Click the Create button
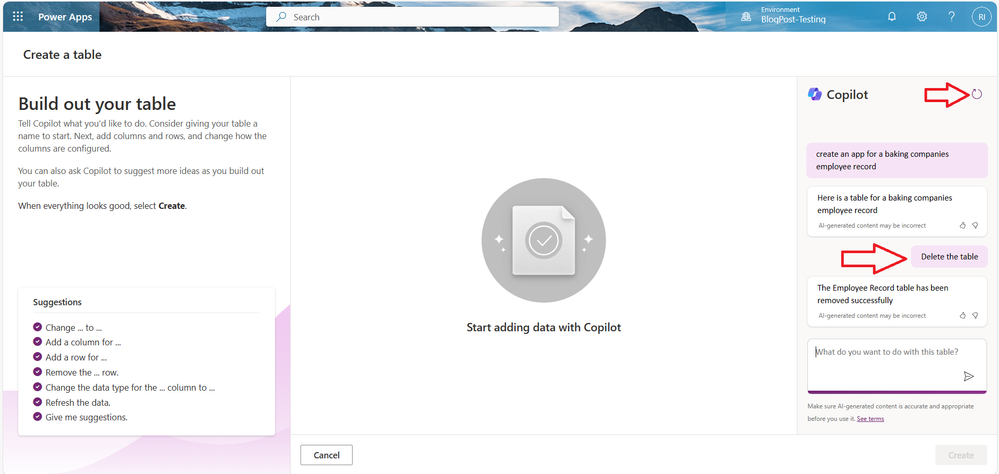999x474 pixels. pos(961,455)
